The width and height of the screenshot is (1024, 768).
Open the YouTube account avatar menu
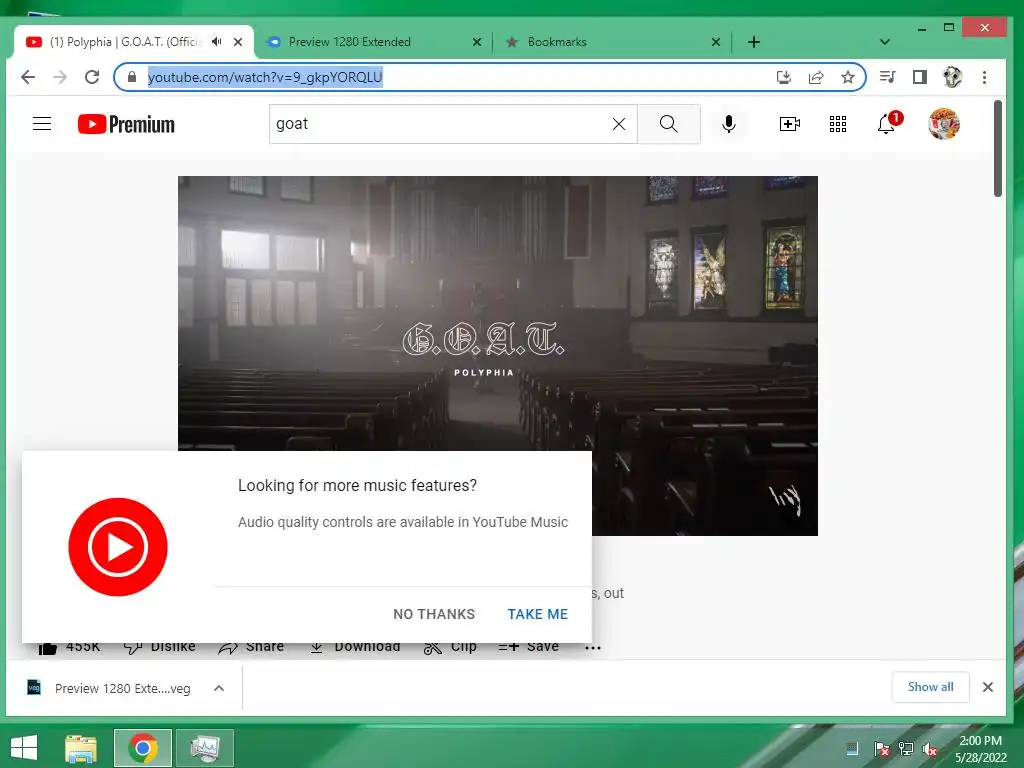(944, 124)
